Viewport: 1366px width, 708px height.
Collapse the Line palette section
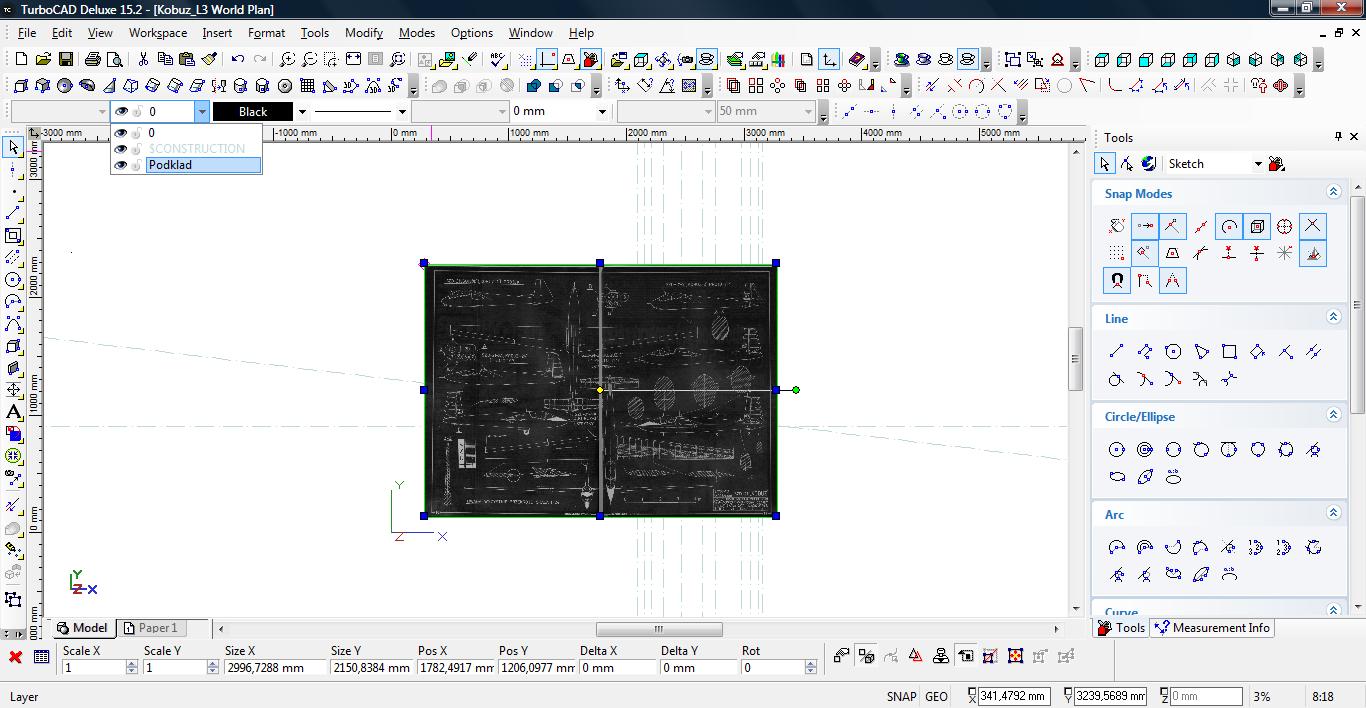tap(1333, 317)
